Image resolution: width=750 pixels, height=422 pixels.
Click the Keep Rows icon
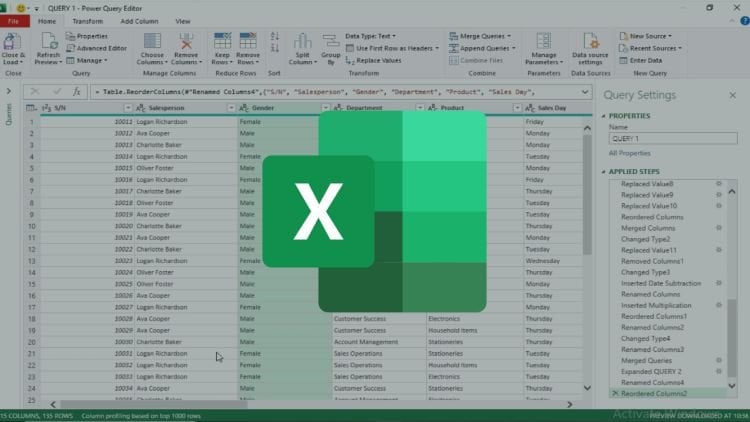[221, 43]
